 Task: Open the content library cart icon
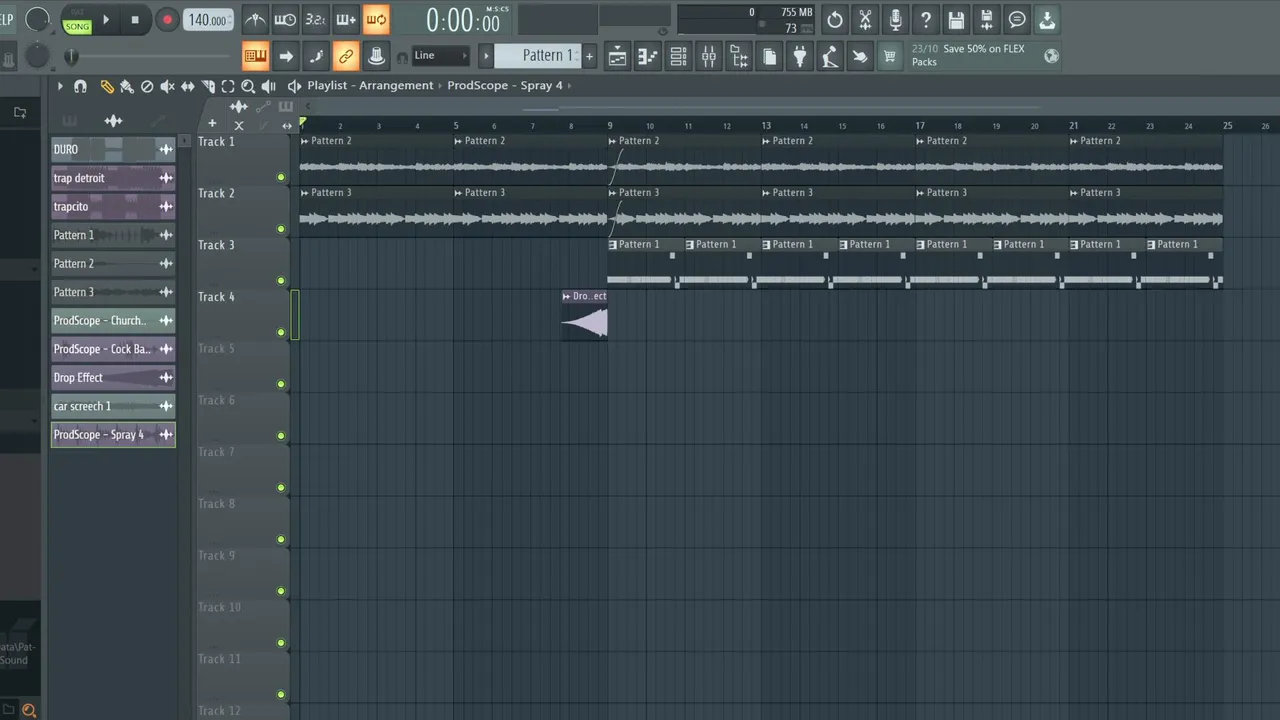[x=889, y=56]
